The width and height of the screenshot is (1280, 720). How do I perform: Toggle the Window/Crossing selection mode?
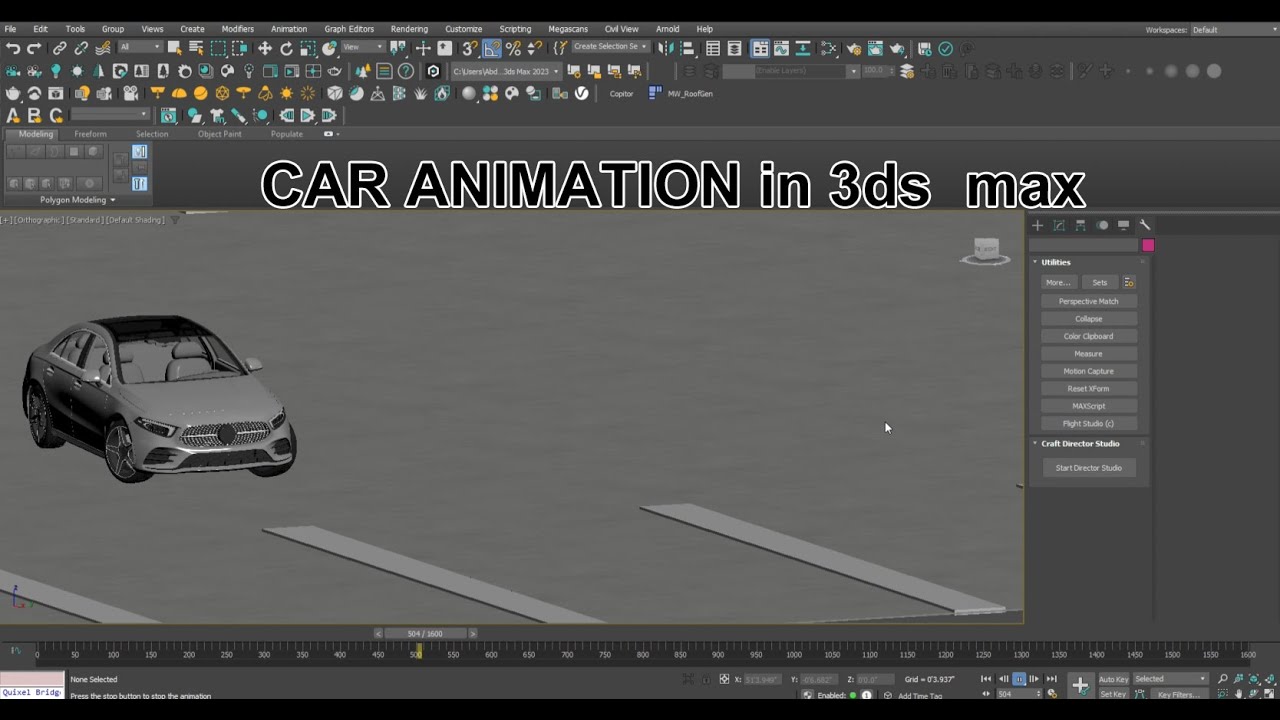coord(240,48)
